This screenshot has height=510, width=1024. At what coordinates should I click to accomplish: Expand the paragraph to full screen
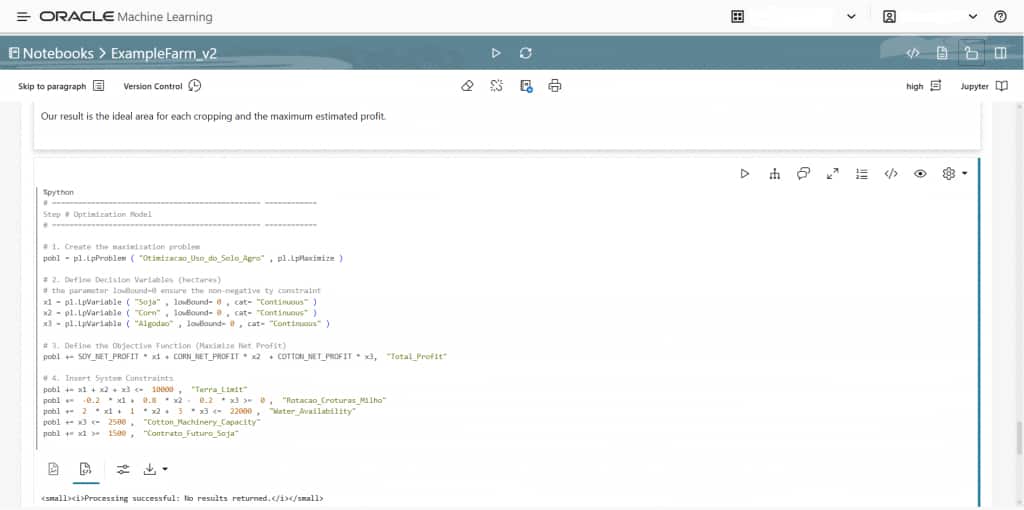click(833, 174)
